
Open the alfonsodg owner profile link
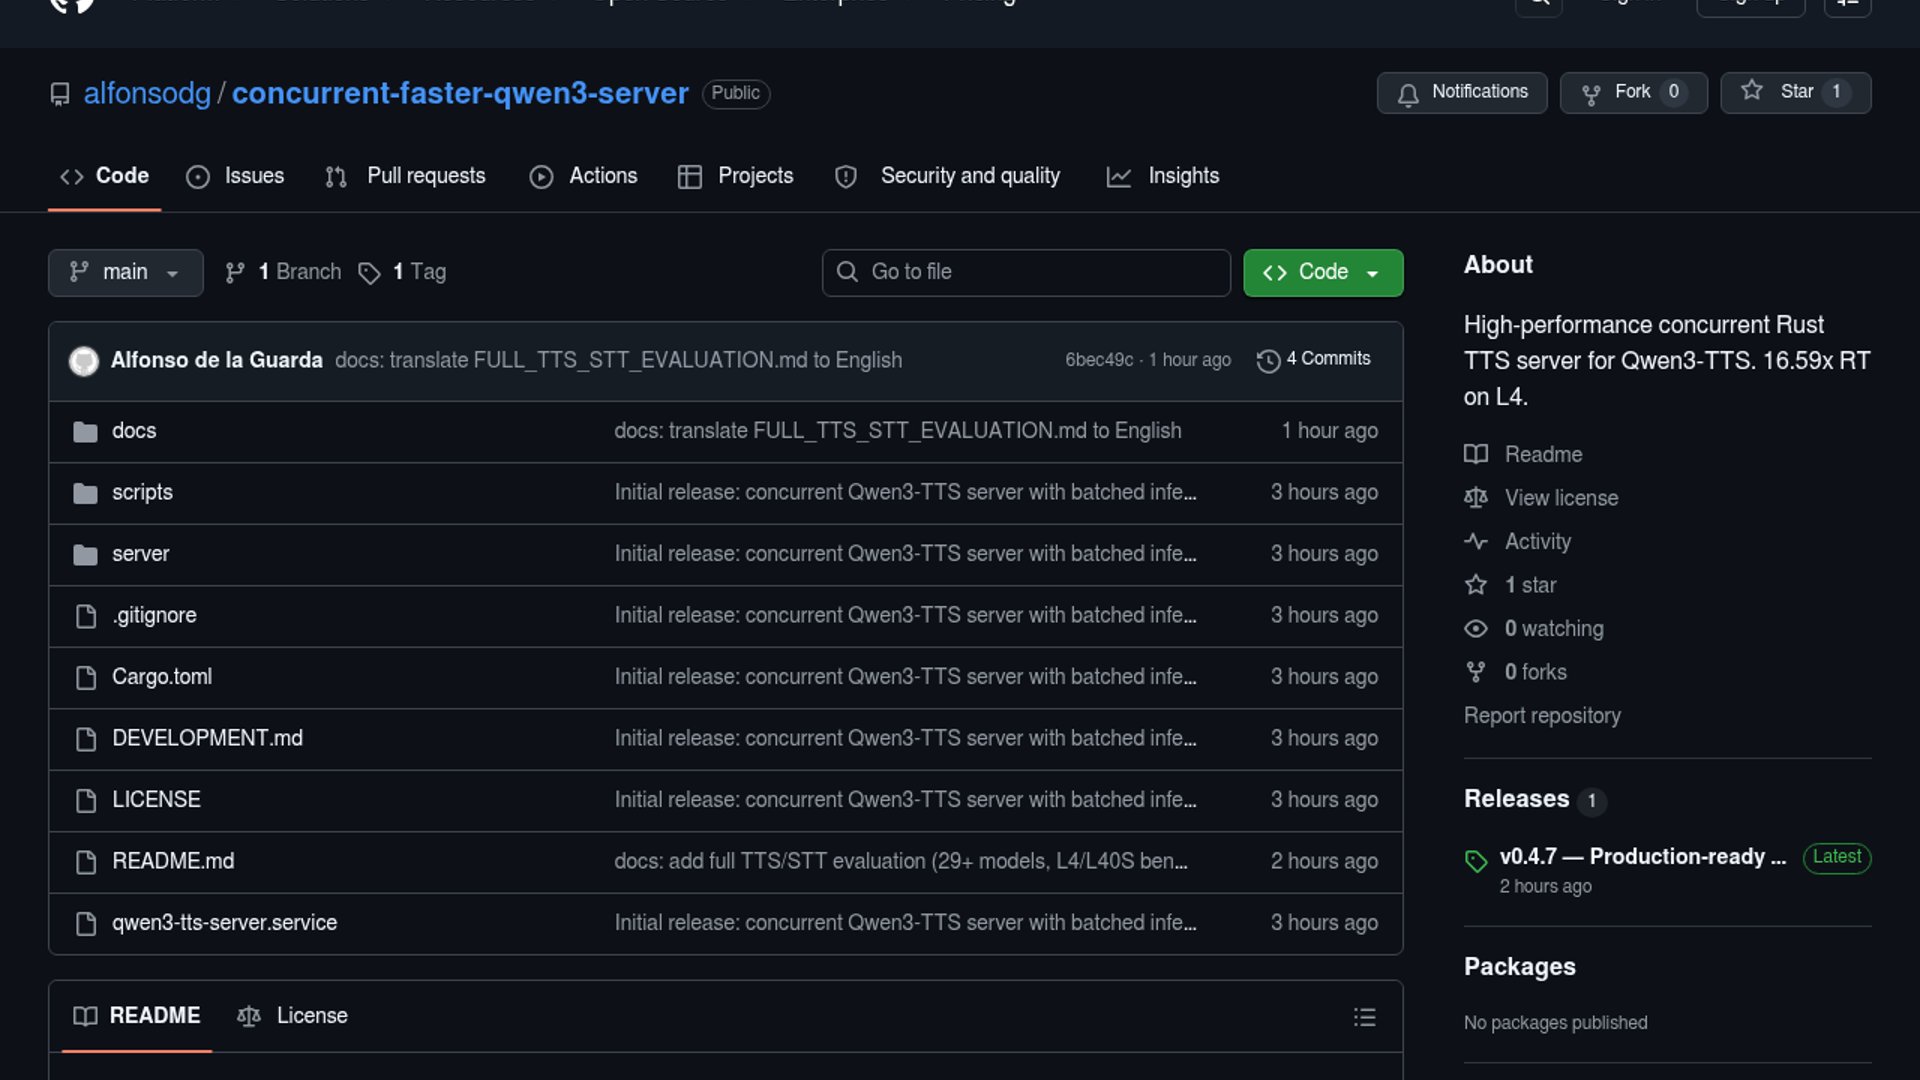point(147,93)
